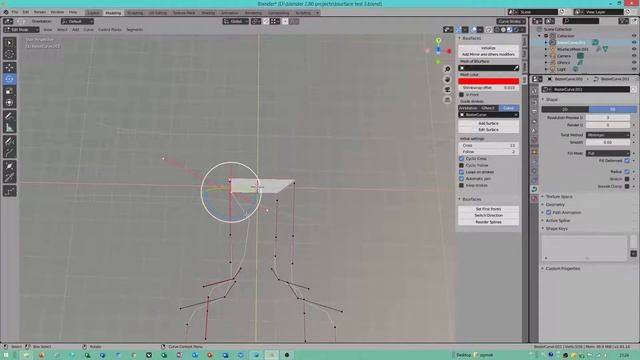Click the green Y axis on navigation gizmo
640x360 pixels.
[438, 41]
